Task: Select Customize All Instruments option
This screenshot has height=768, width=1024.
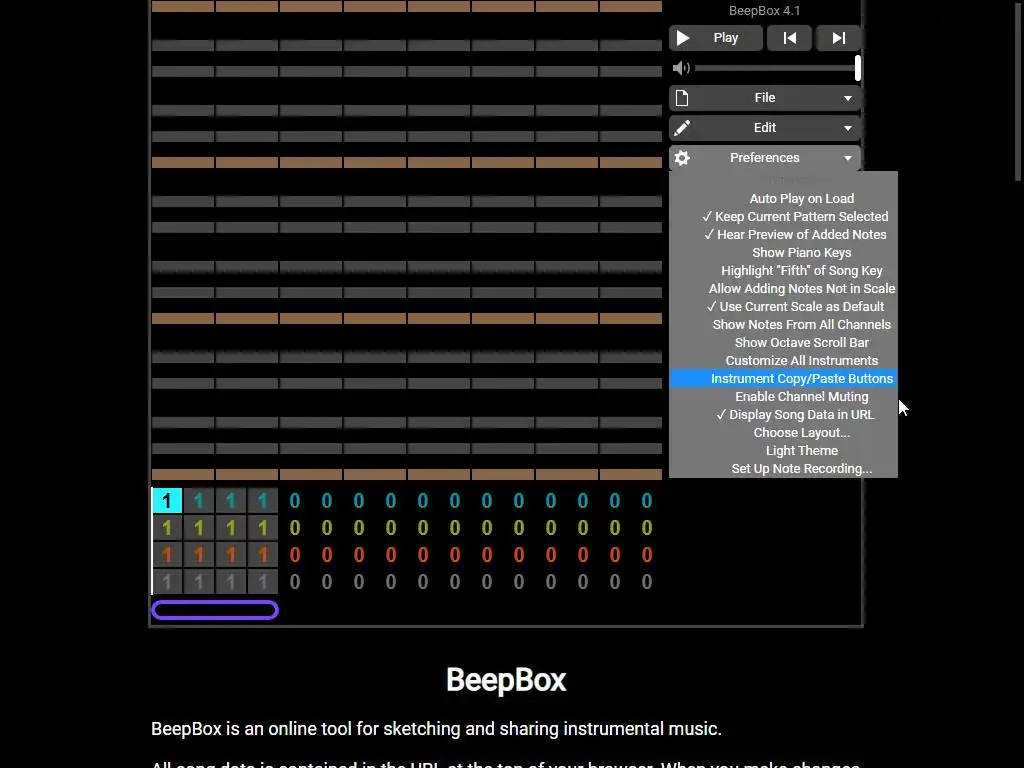Action: click(783, 360)
